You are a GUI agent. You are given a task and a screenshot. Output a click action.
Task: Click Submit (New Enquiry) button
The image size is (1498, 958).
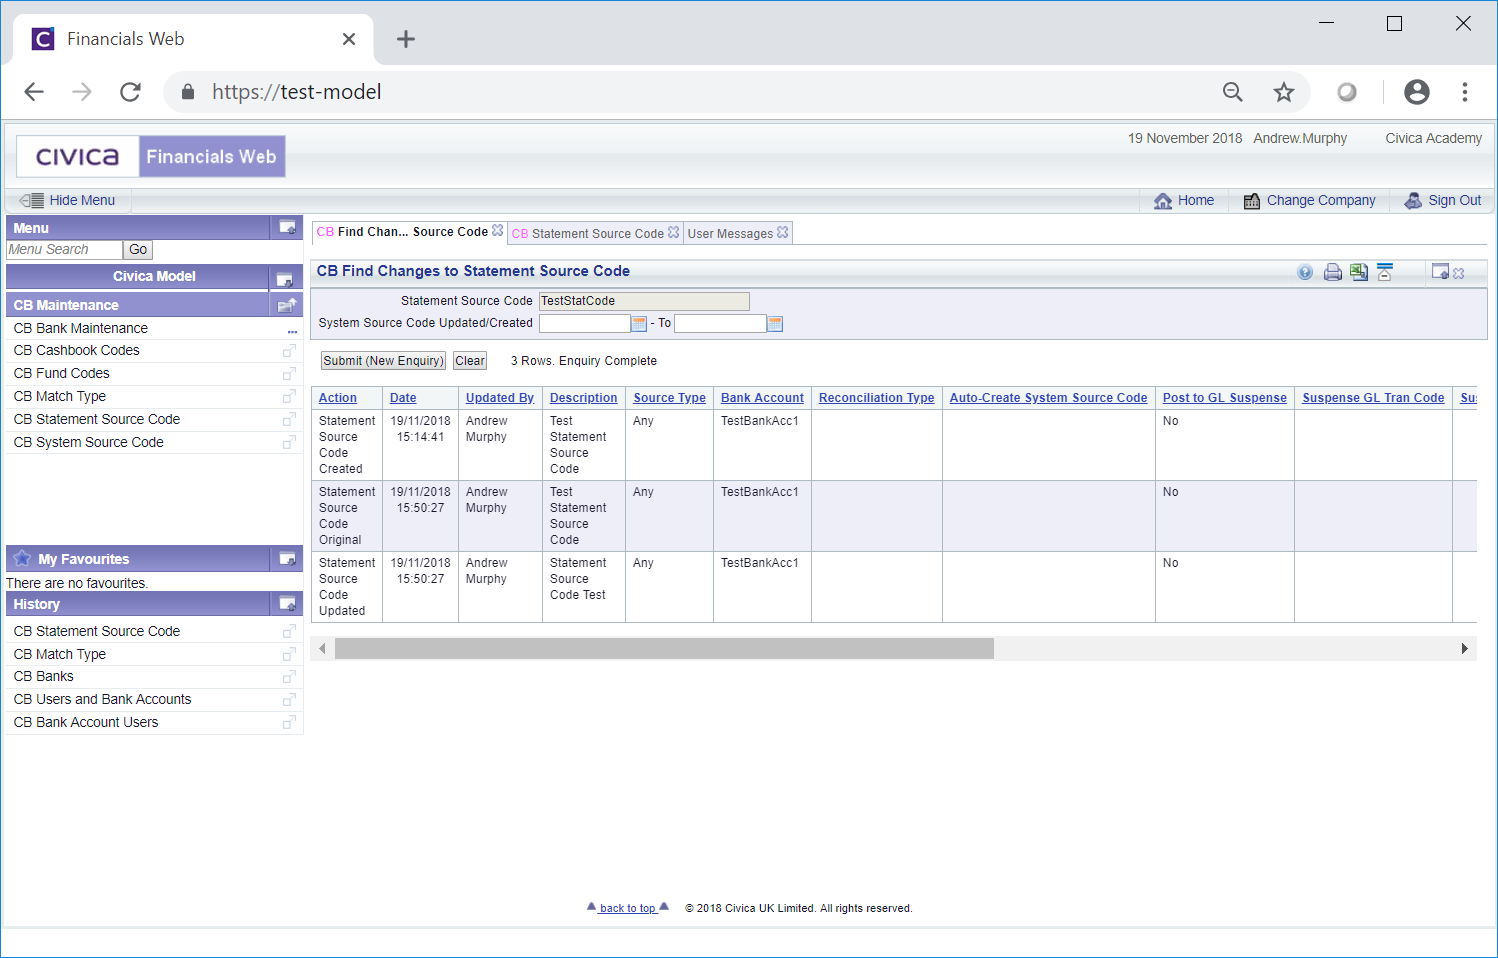coord(383,361)
